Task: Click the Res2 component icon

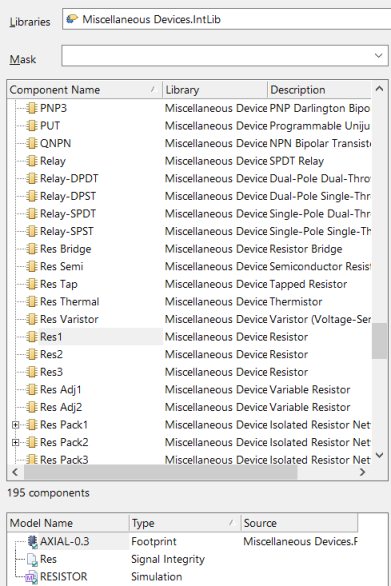Action: coord(32,354)
